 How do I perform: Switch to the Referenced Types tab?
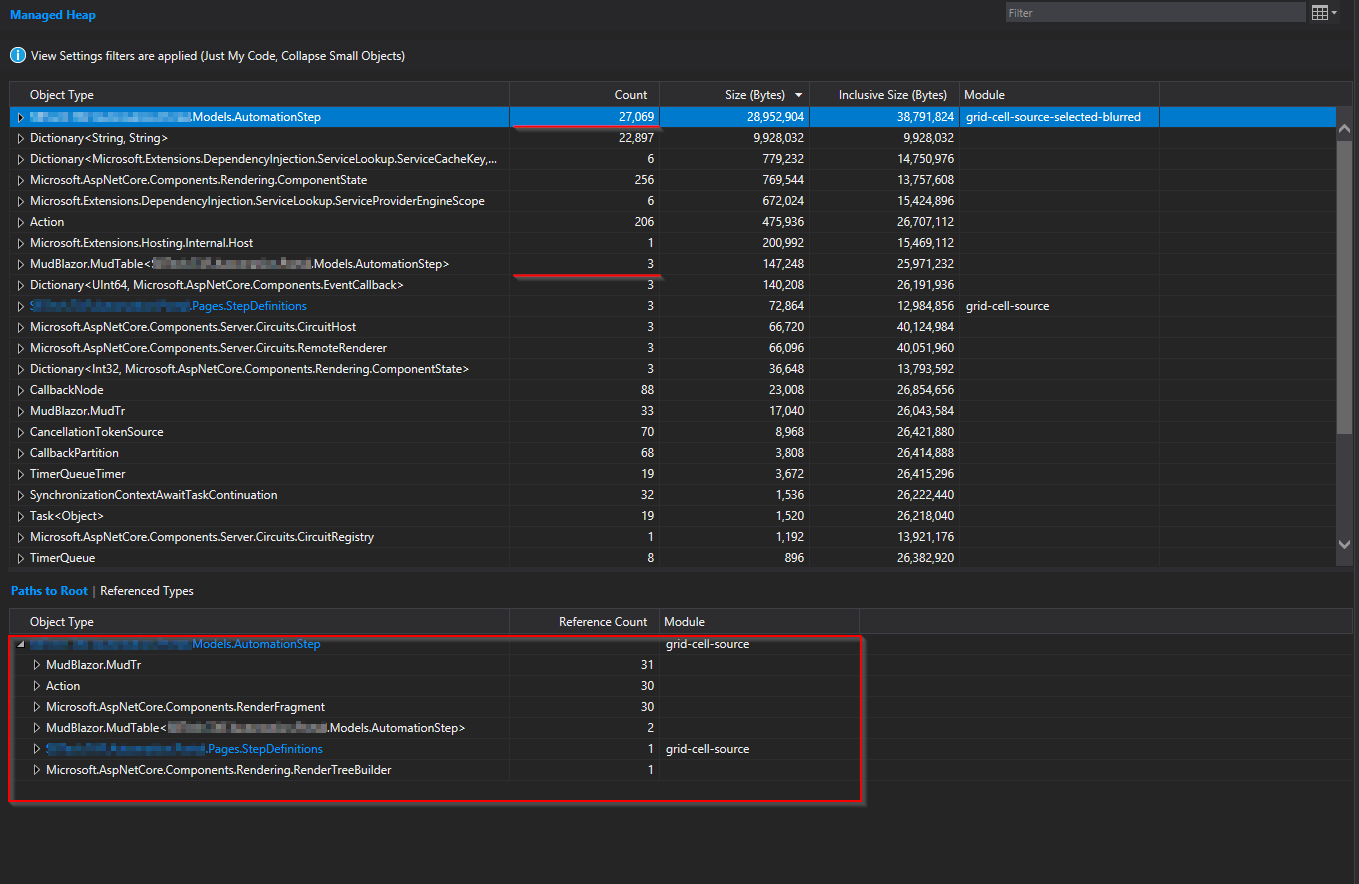tap(147, 591)
